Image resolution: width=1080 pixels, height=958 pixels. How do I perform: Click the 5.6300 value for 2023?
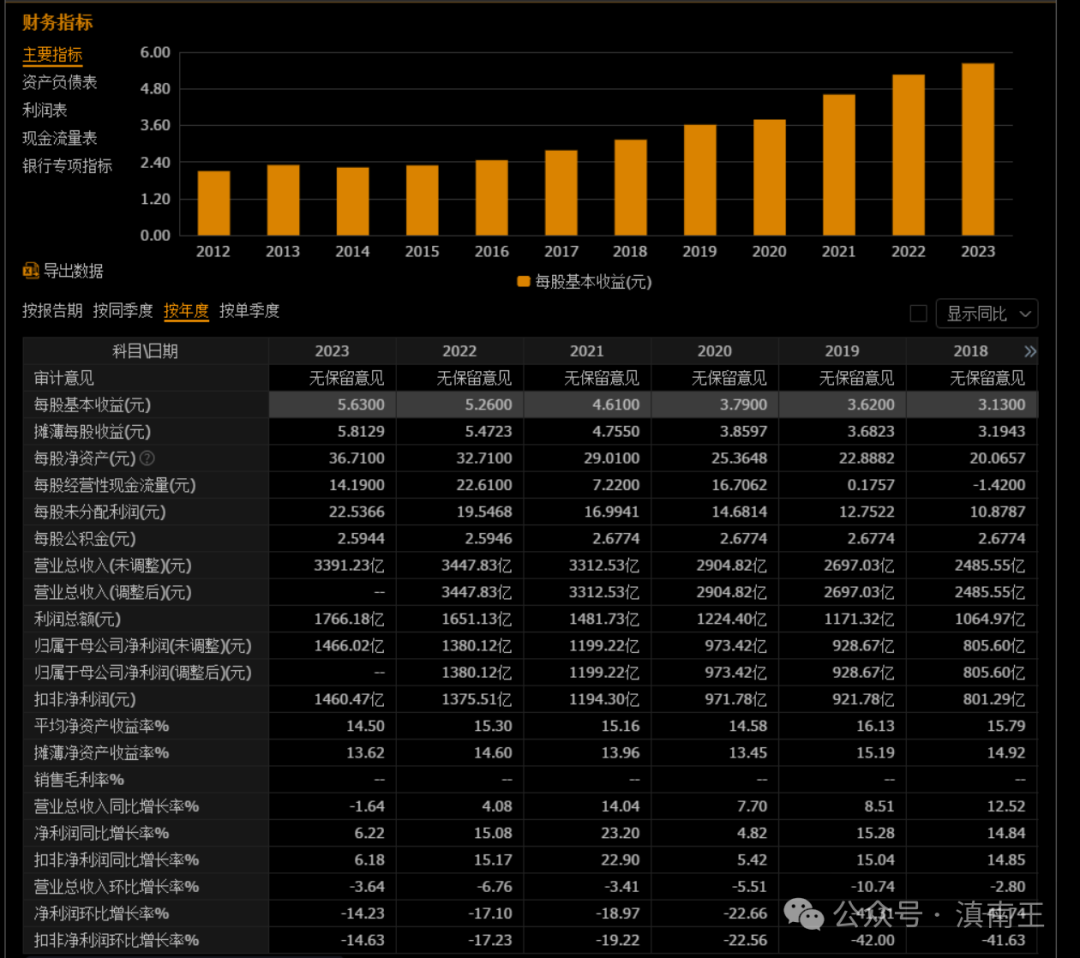click(x=361, y=405)
